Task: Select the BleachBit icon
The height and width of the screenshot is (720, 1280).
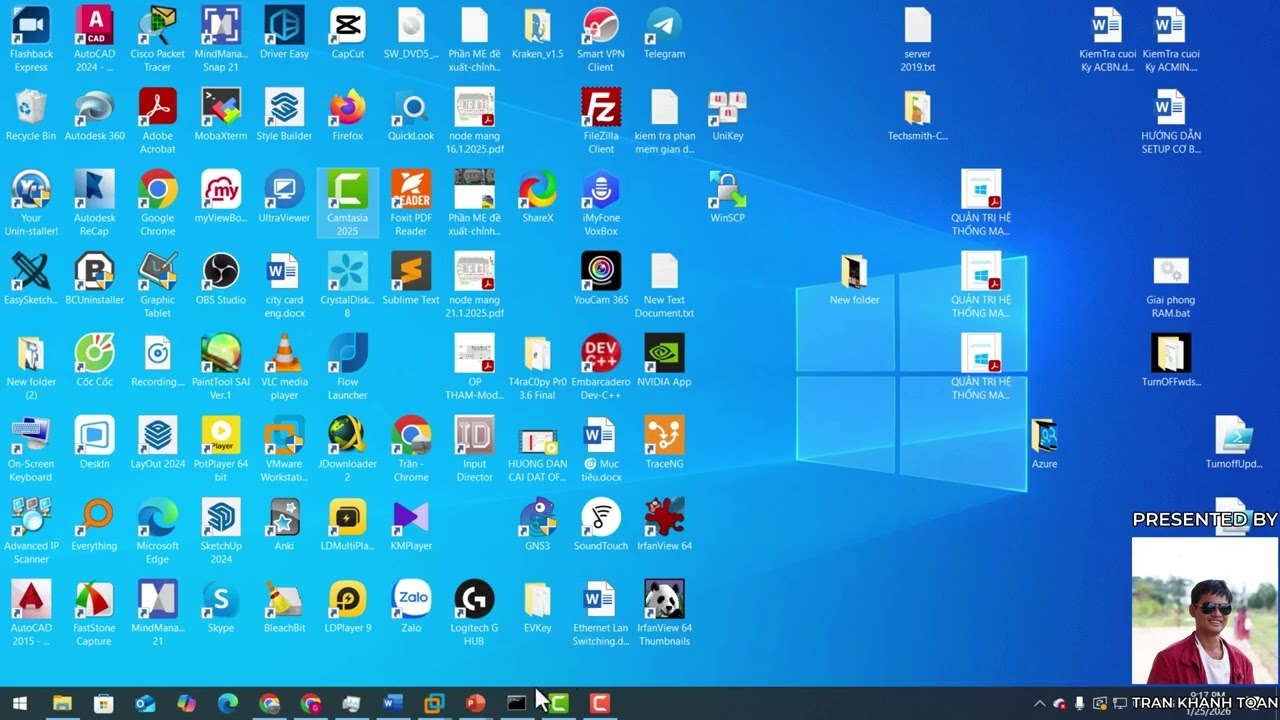Action: click(x=284, y=607)
